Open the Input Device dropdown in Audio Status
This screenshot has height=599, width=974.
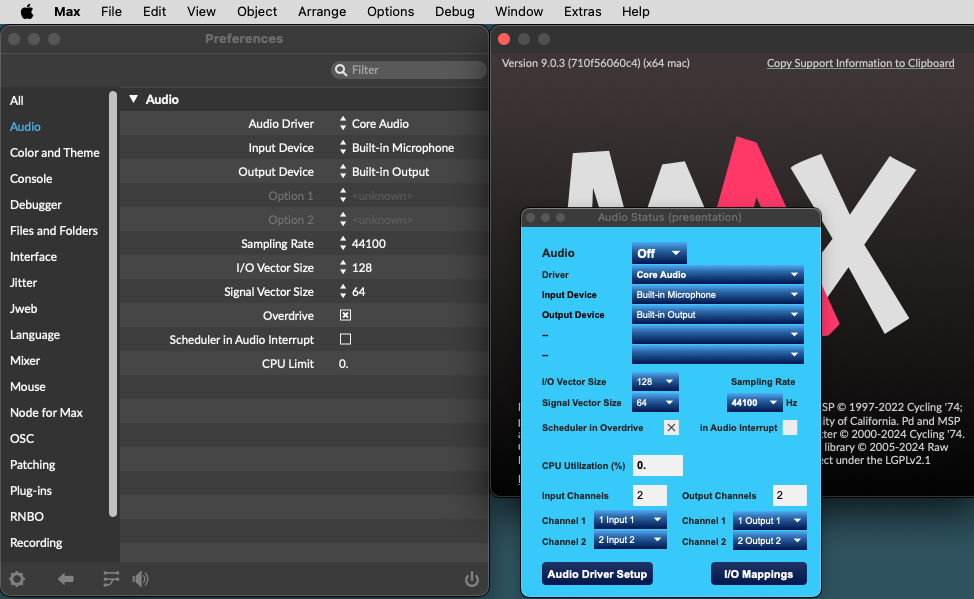point(718,295)
